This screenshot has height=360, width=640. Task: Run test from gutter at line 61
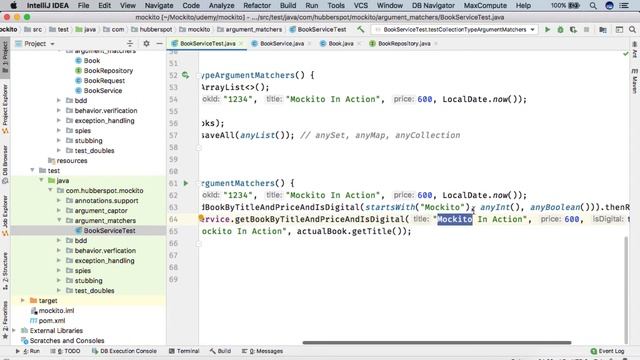pyautogui.click(x=186, y=183)
